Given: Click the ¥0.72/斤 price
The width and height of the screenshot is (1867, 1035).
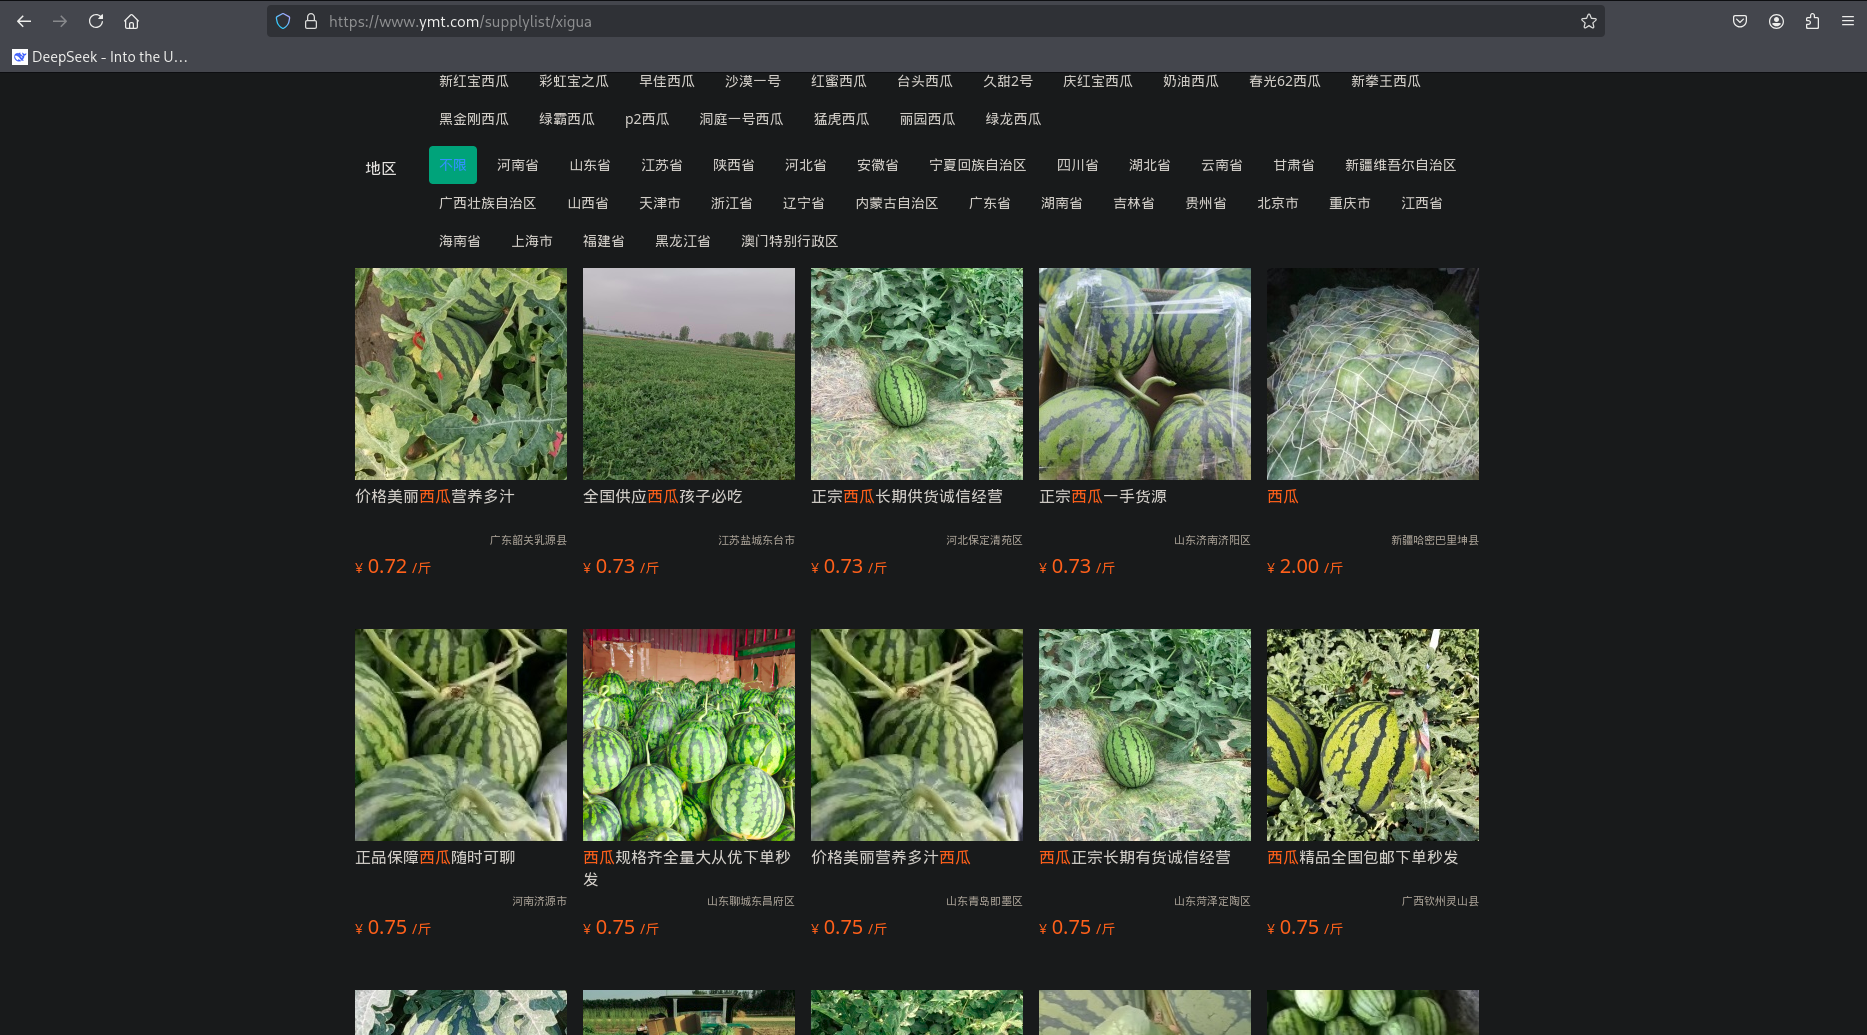Looking at the screenshot, I should (x=393, y=567).
